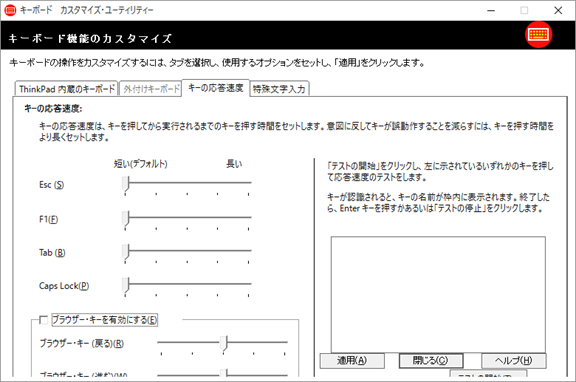Open the ThinkPad 内蔵のキーボード tab

tap(66, 89)
